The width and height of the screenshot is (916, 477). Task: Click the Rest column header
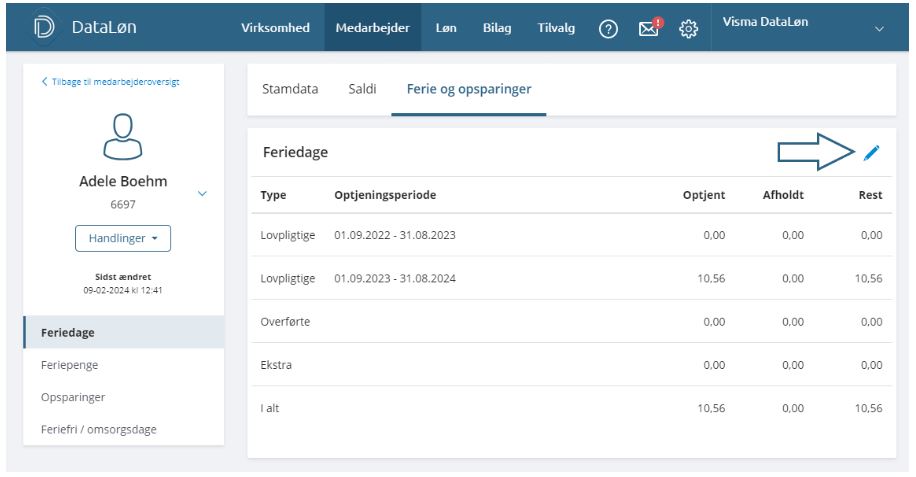[x=870, y=195]
